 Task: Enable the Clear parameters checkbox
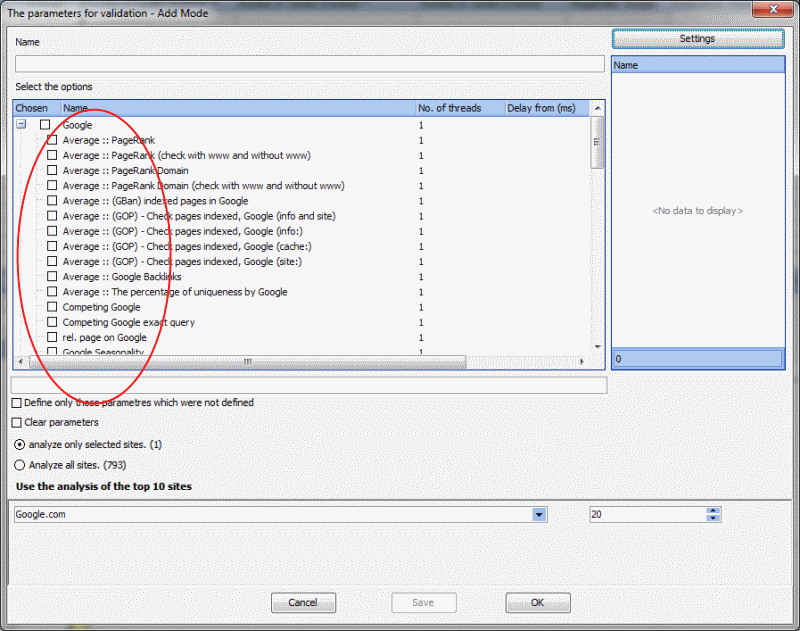16,422
